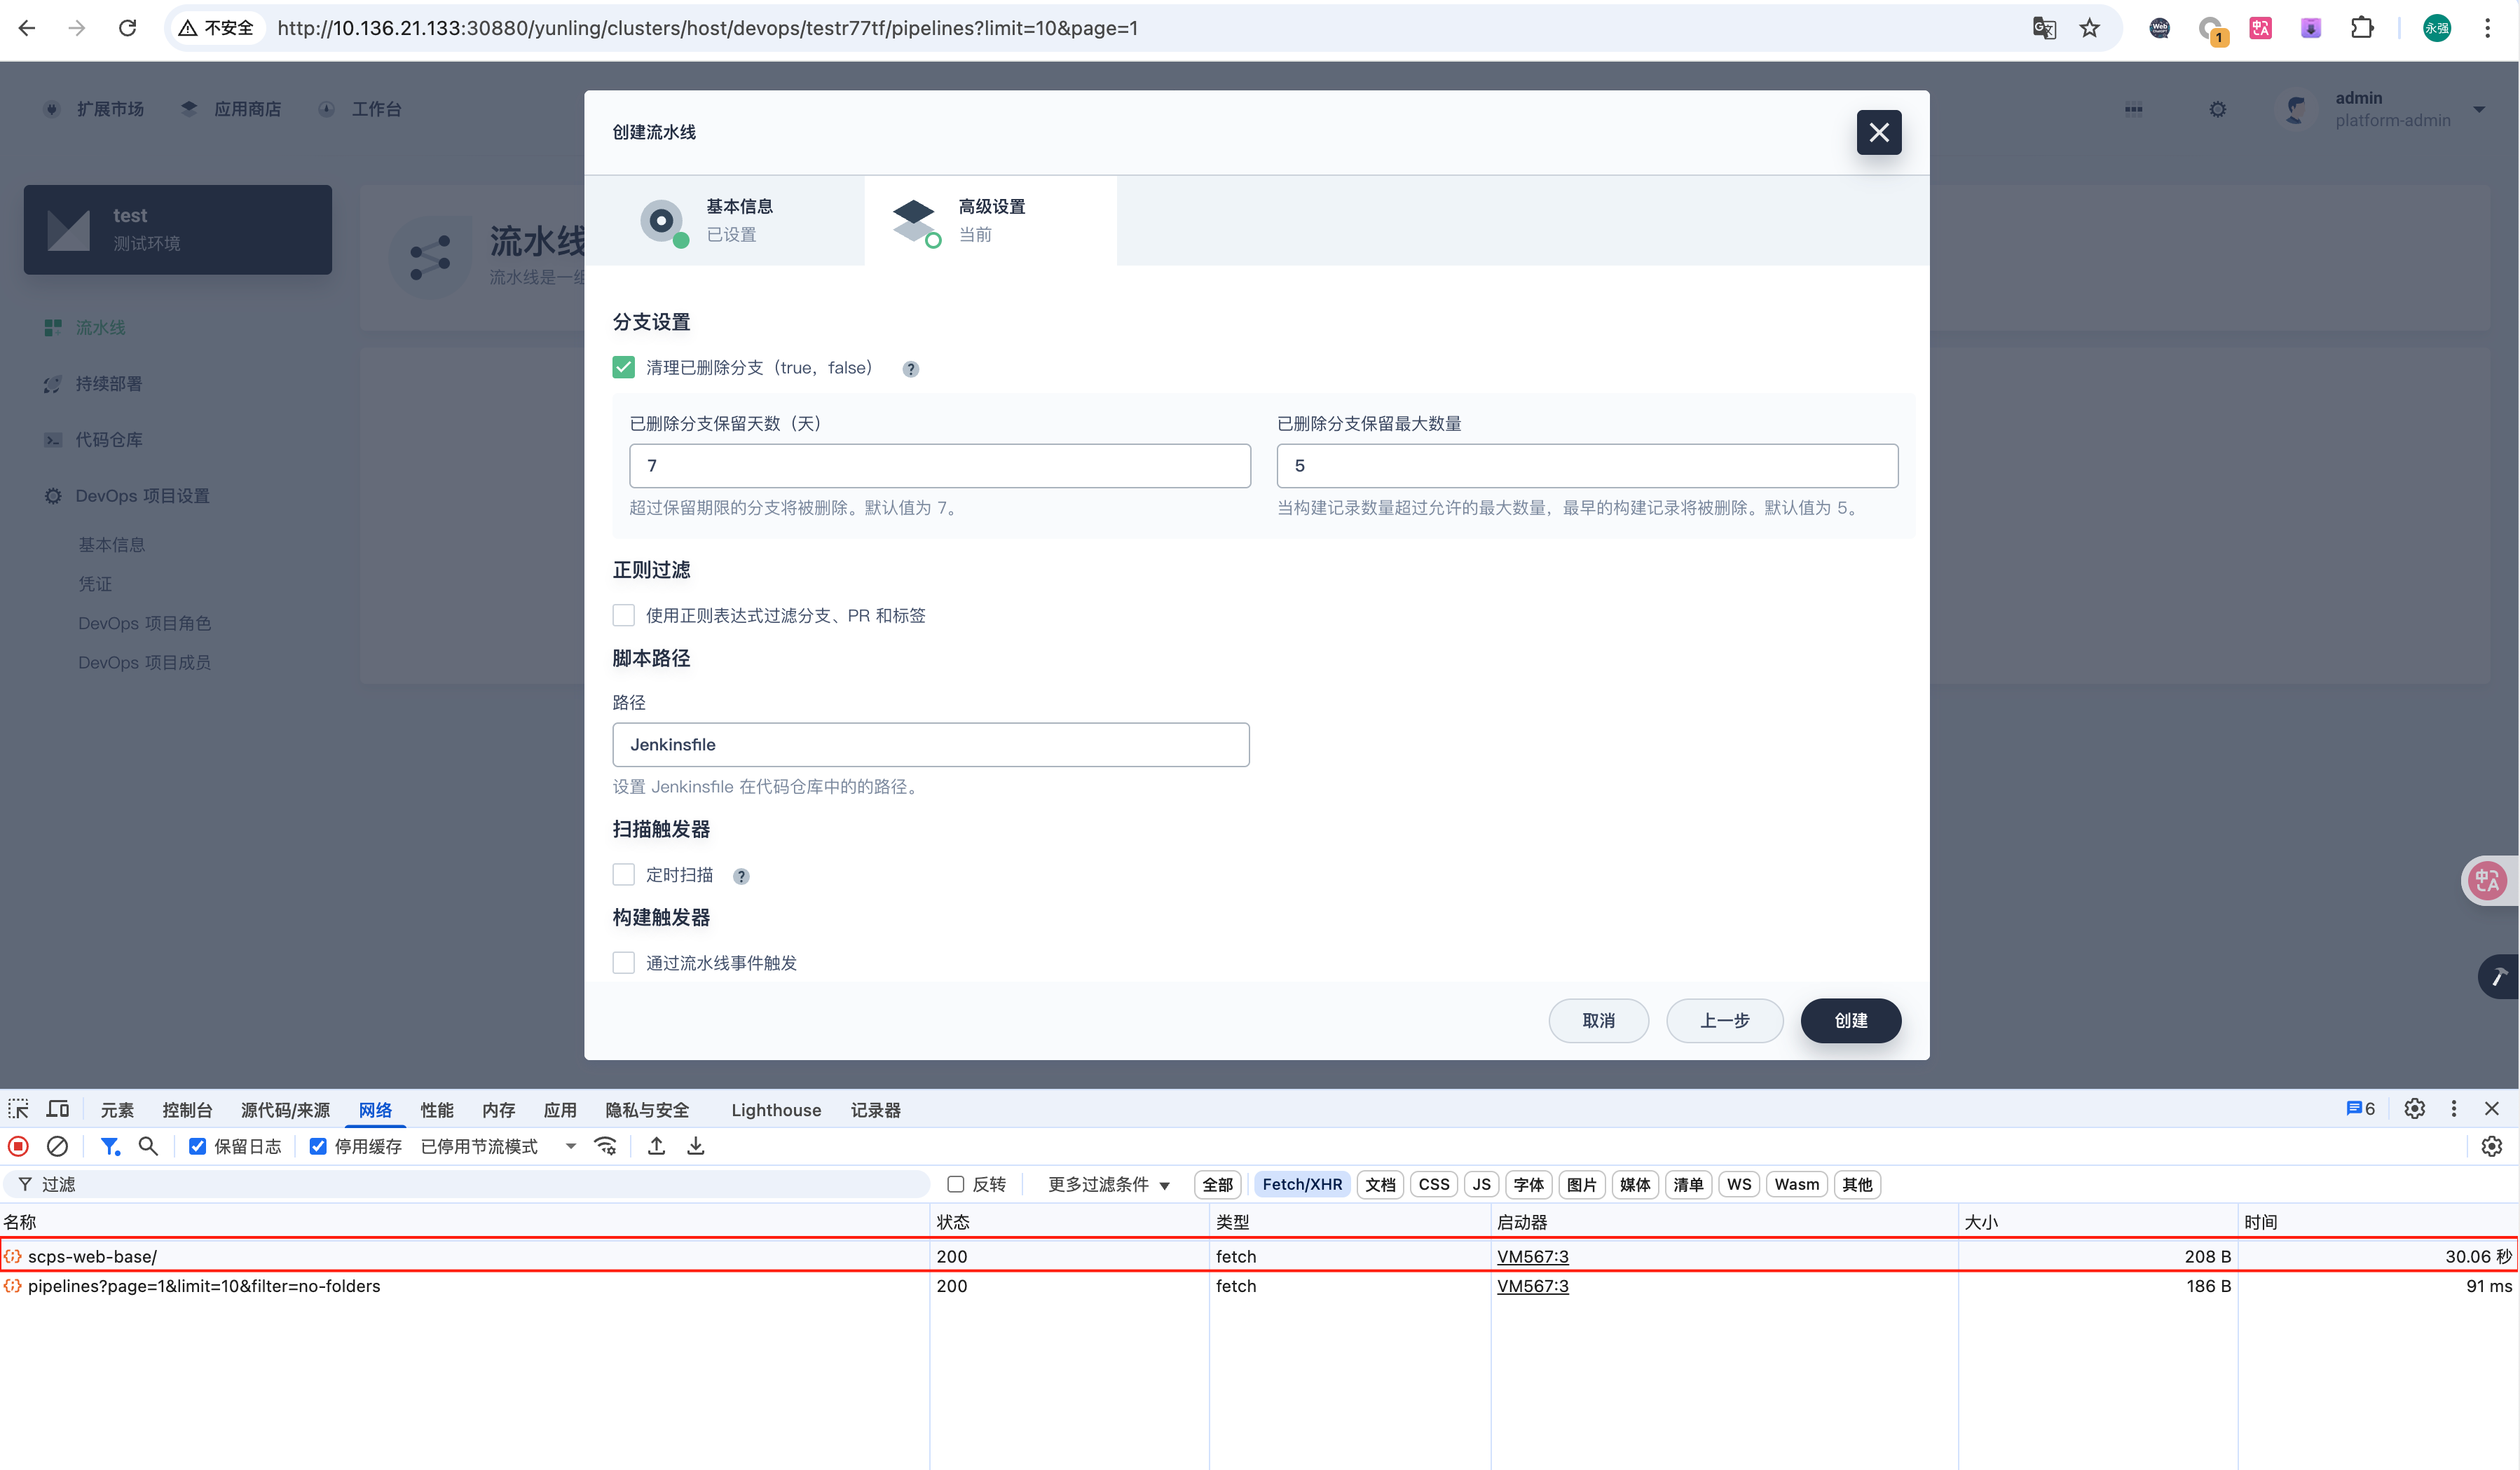Open admin user account dropdown arrow
The height and width of the screenshot is (1470, 2520).
coord(2479,109)
